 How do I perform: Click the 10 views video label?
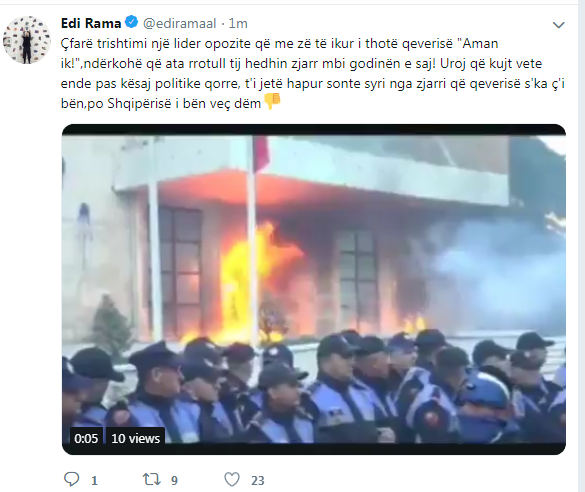135,438
